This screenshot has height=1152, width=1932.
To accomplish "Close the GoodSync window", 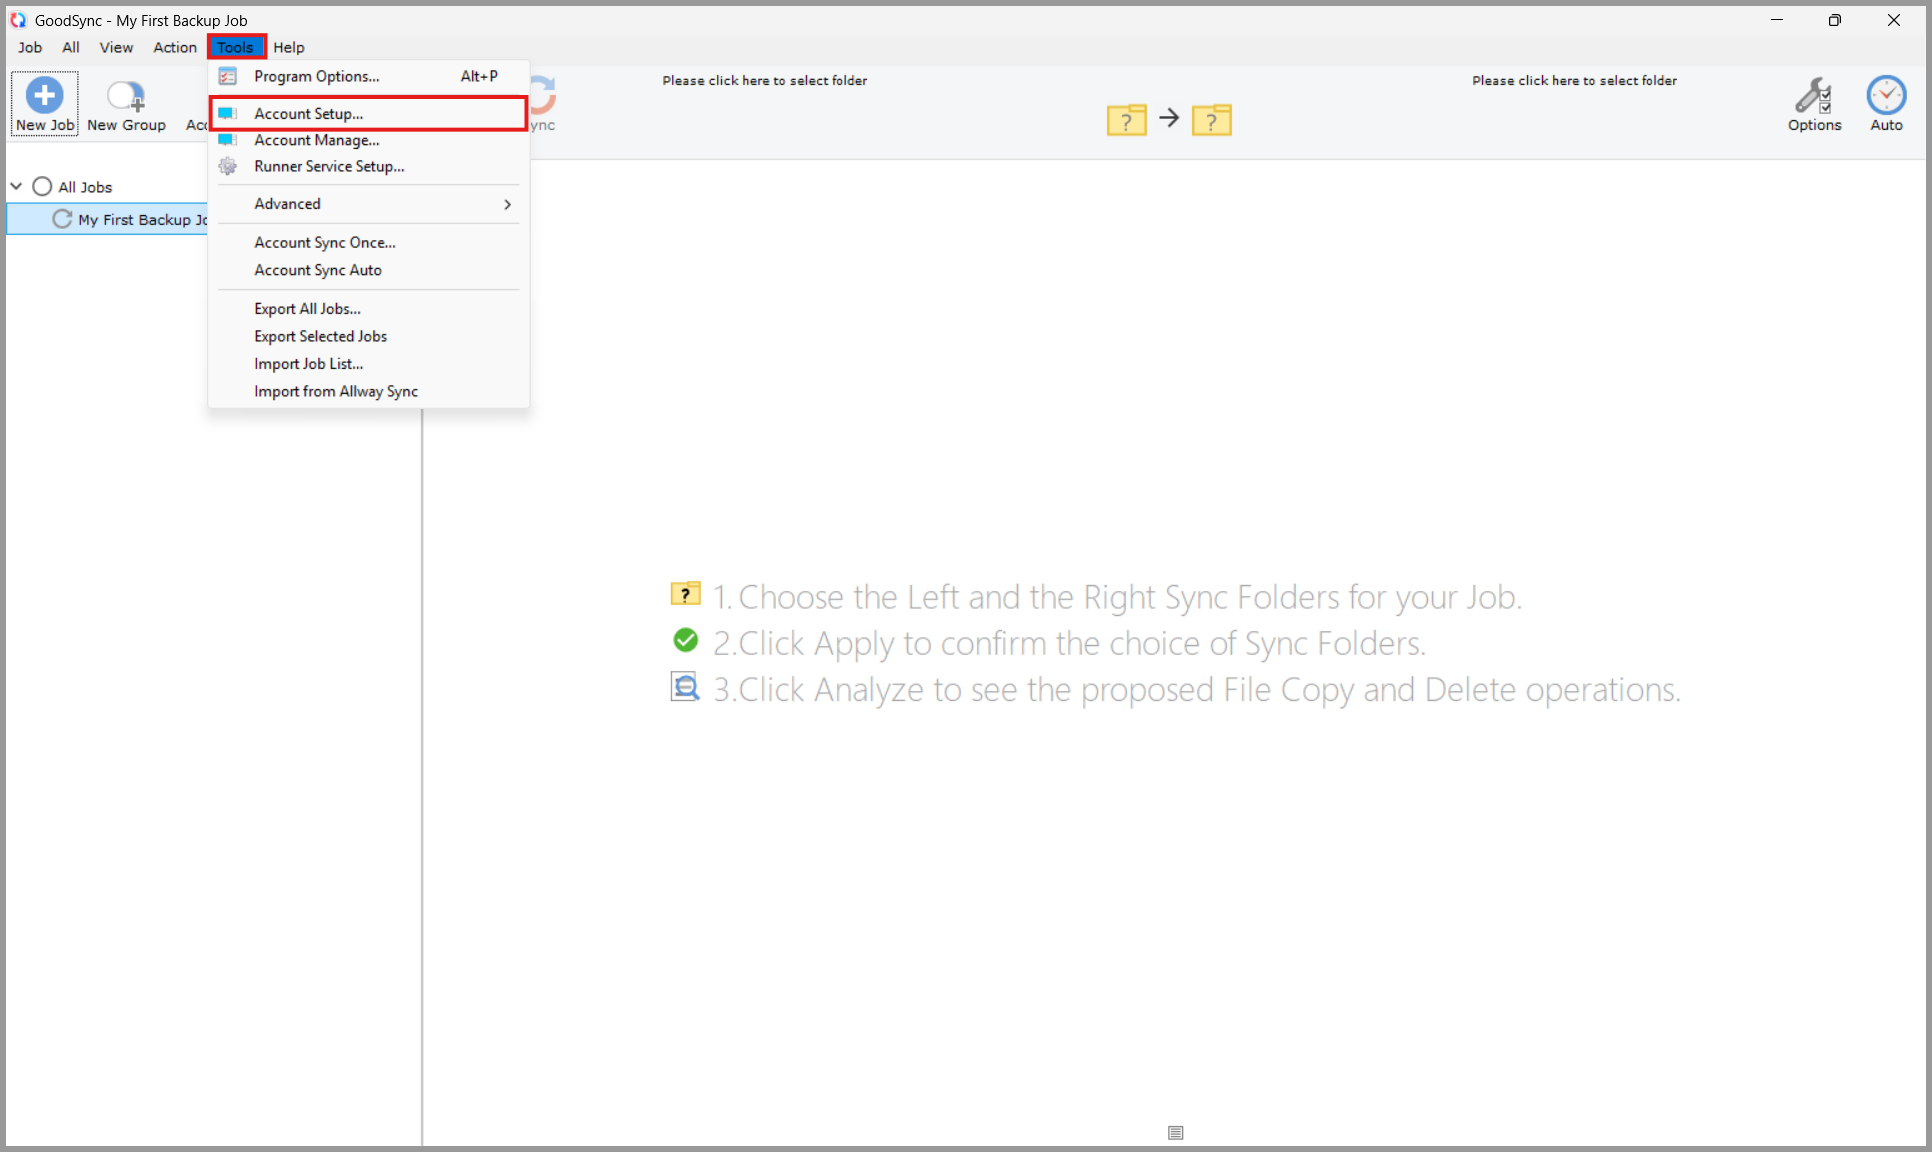I will pos(1894,20).
